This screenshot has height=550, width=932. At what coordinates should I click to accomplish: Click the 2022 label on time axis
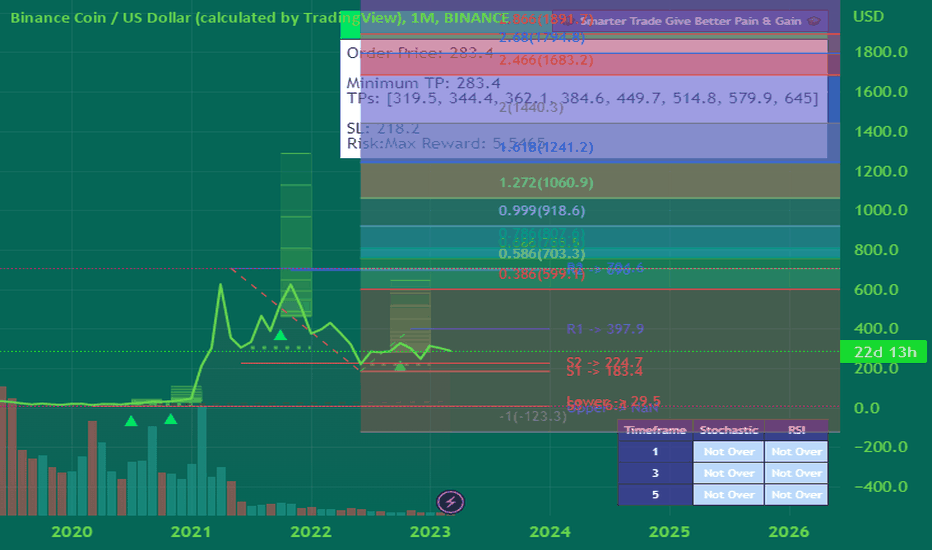(311, 532)
